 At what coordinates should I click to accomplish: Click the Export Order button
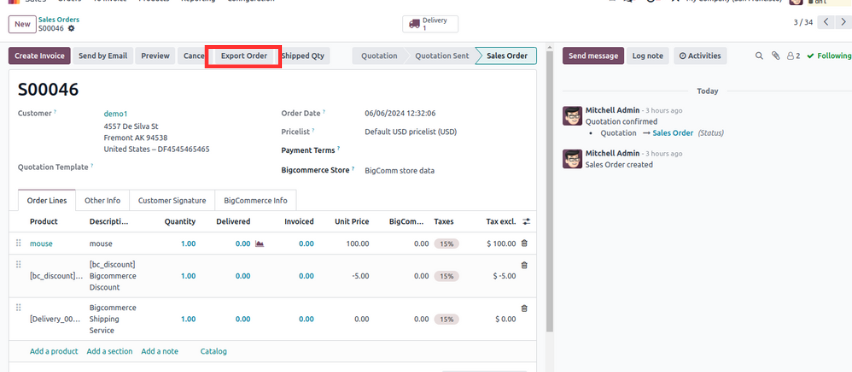pyautogui.click(x=243, y=56)
